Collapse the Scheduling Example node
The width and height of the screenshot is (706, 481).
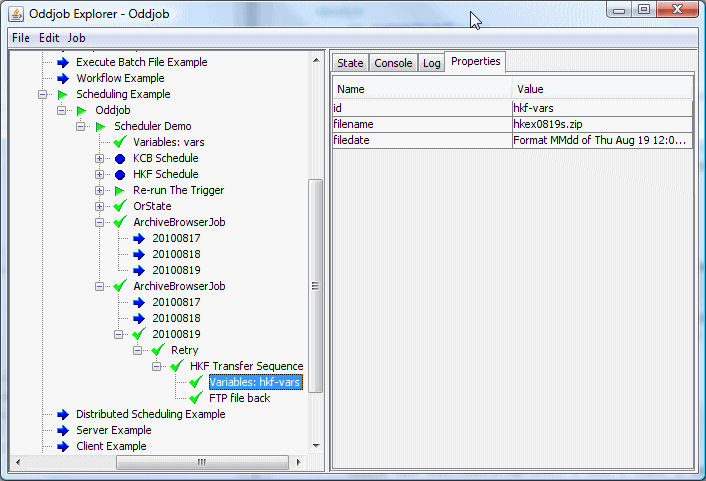pos(43,94)
